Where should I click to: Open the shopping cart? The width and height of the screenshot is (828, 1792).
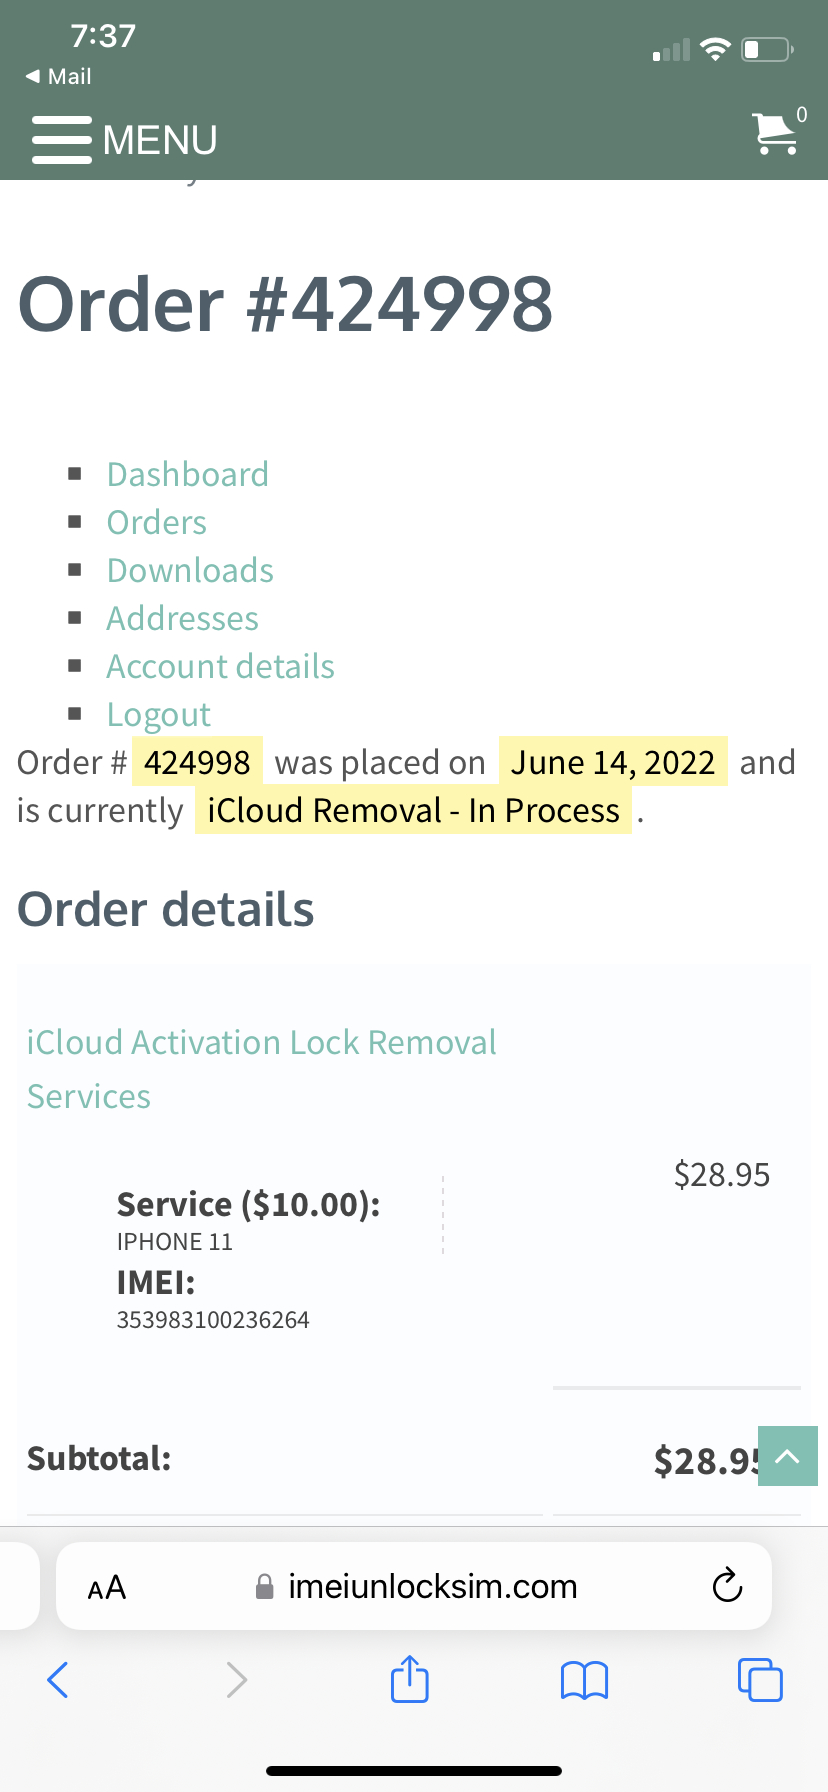[775, 134]
